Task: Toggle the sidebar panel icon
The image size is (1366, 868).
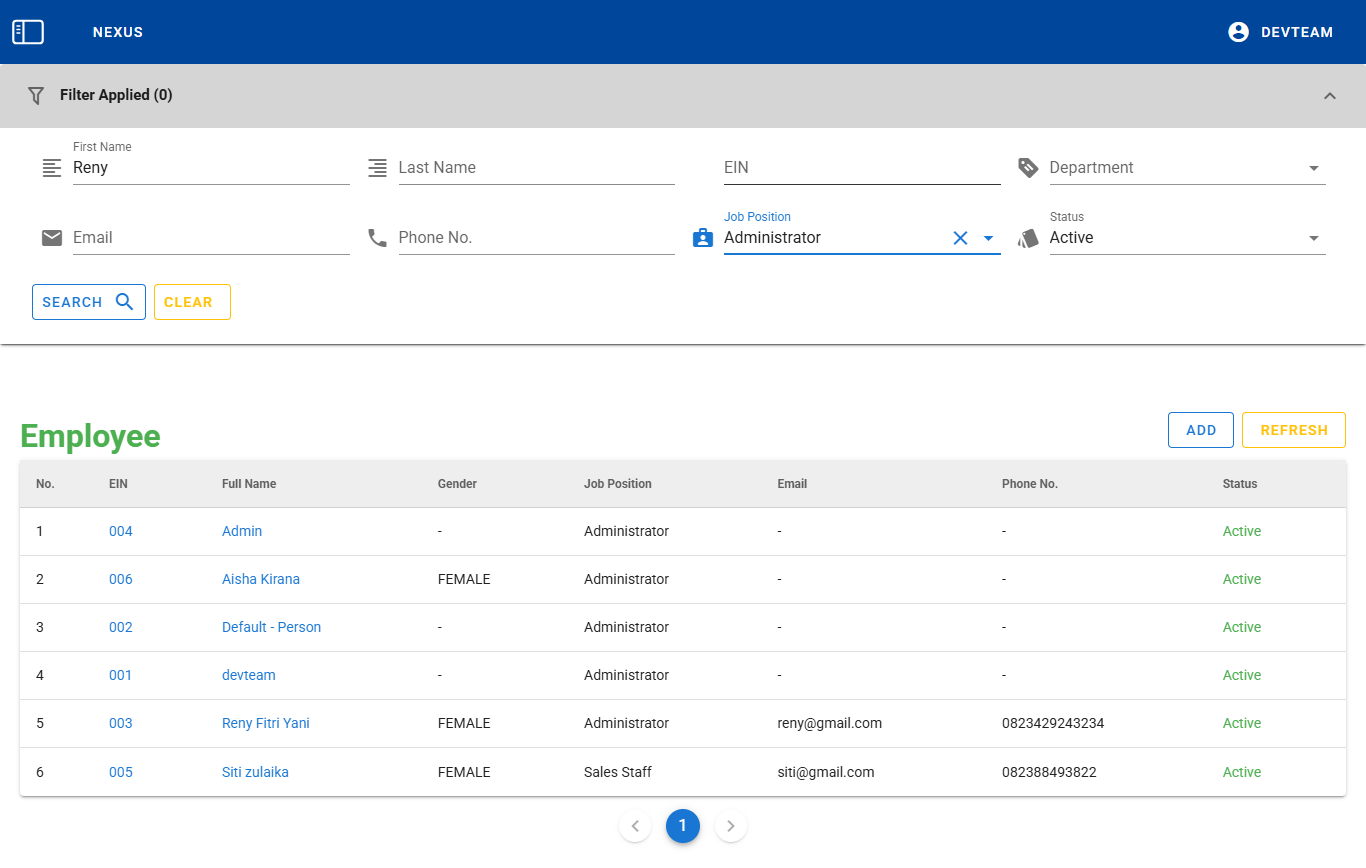Action: [x=28, y=32]
